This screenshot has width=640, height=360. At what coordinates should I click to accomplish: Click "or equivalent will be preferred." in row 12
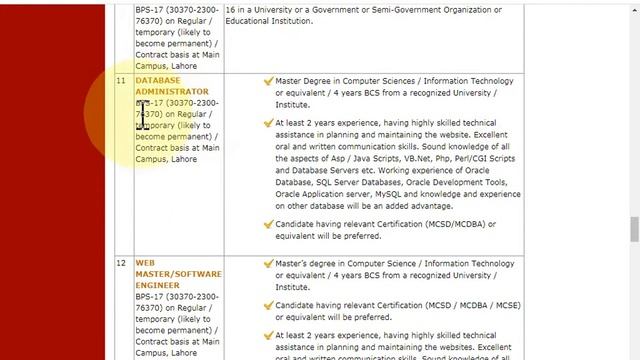(333, 317)
